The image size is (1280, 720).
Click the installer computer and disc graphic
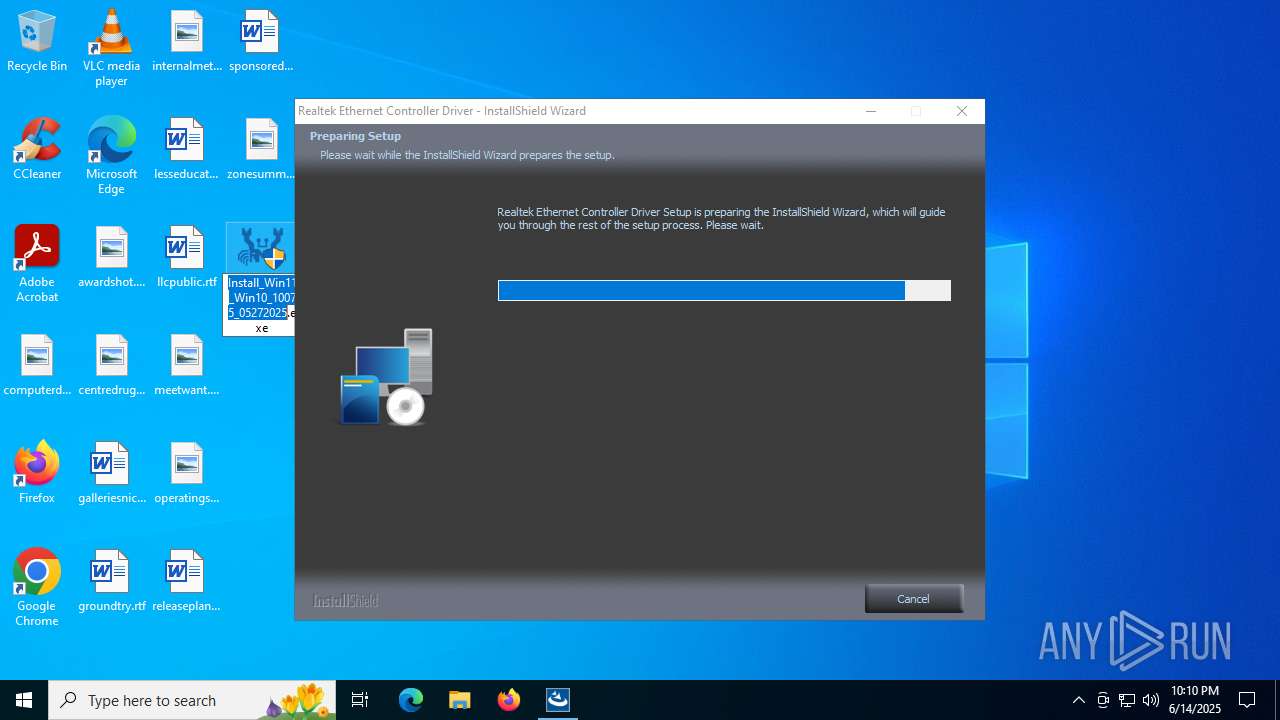pos(386,377)
